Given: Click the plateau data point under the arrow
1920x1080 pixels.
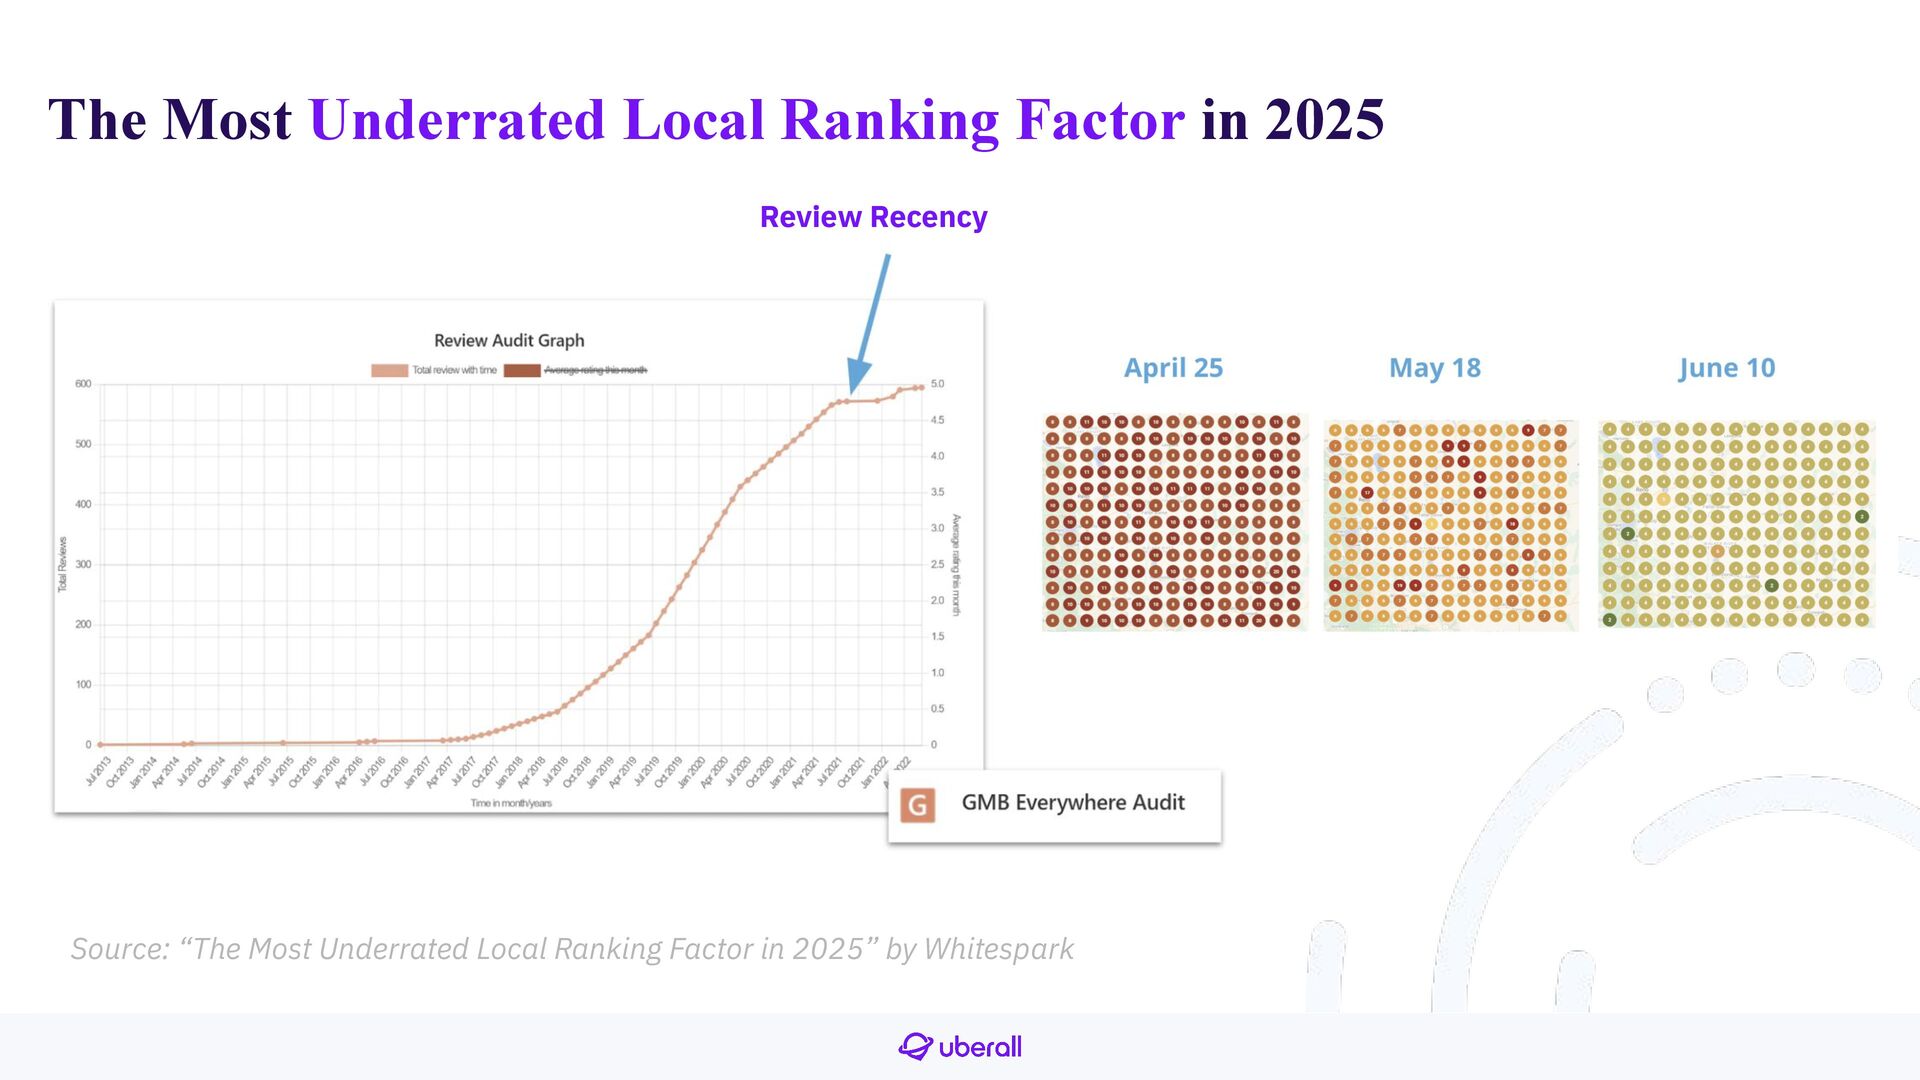Looking at the screenshot, I should [x=847, y=402].
